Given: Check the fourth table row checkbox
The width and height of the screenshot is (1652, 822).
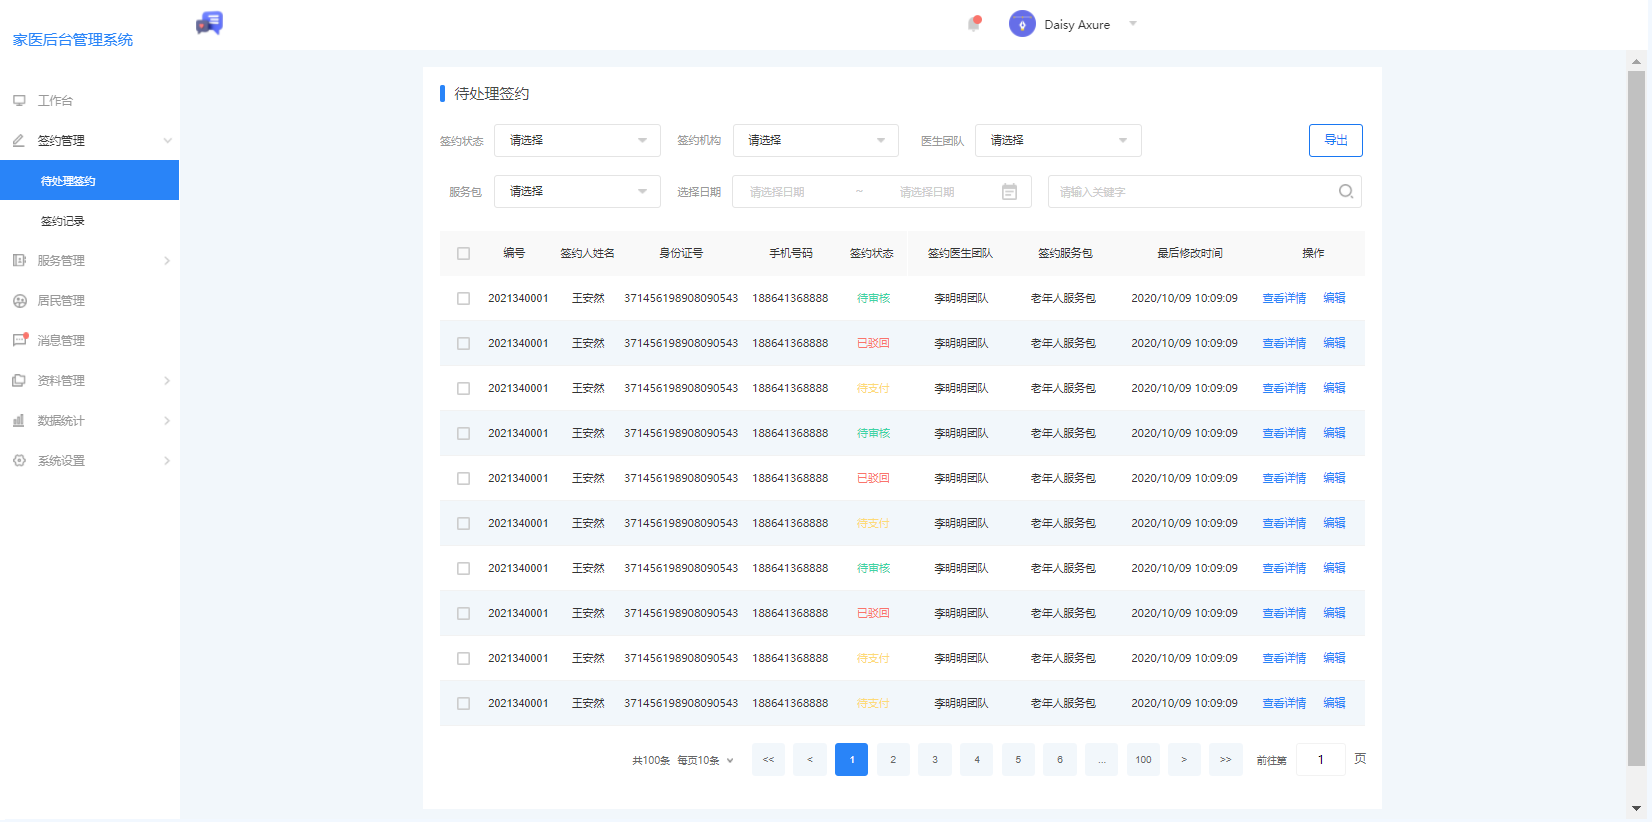Looking at the screenshot, I should click(x=463, y=433).
